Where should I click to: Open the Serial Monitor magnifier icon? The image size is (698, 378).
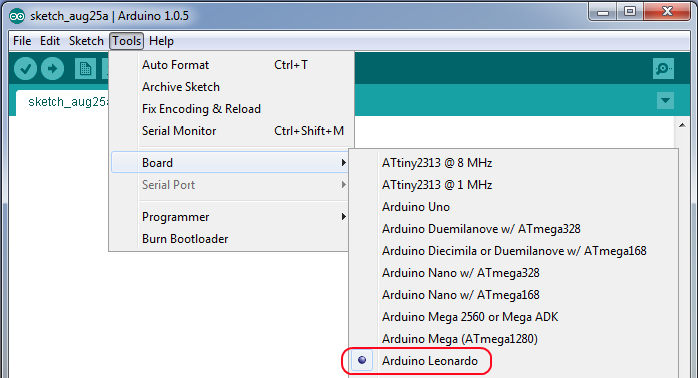pyautogui.click(x=663, y=69)
